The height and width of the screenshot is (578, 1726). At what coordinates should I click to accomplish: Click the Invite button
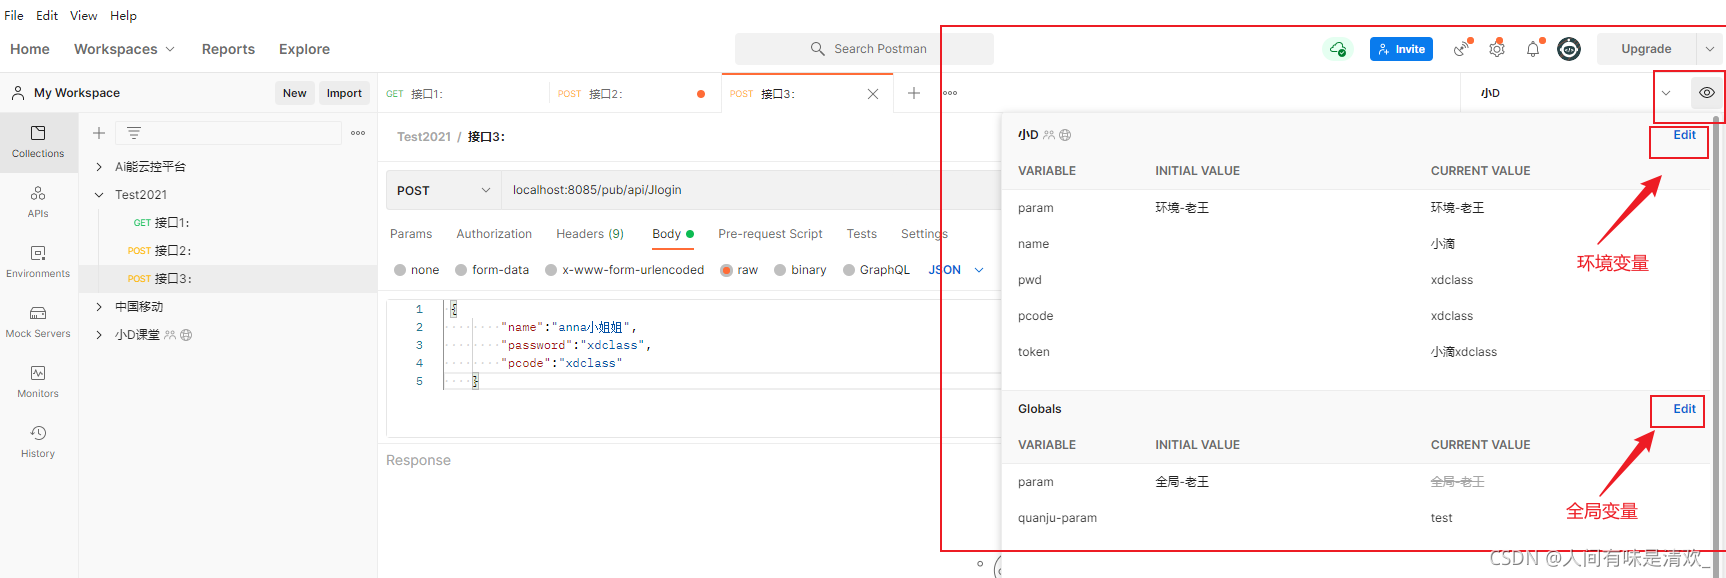[1401, 49]
